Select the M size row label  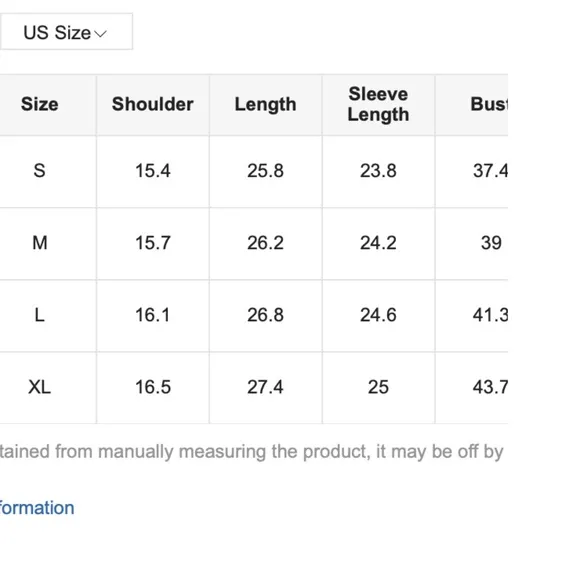[x=40, y=243]
